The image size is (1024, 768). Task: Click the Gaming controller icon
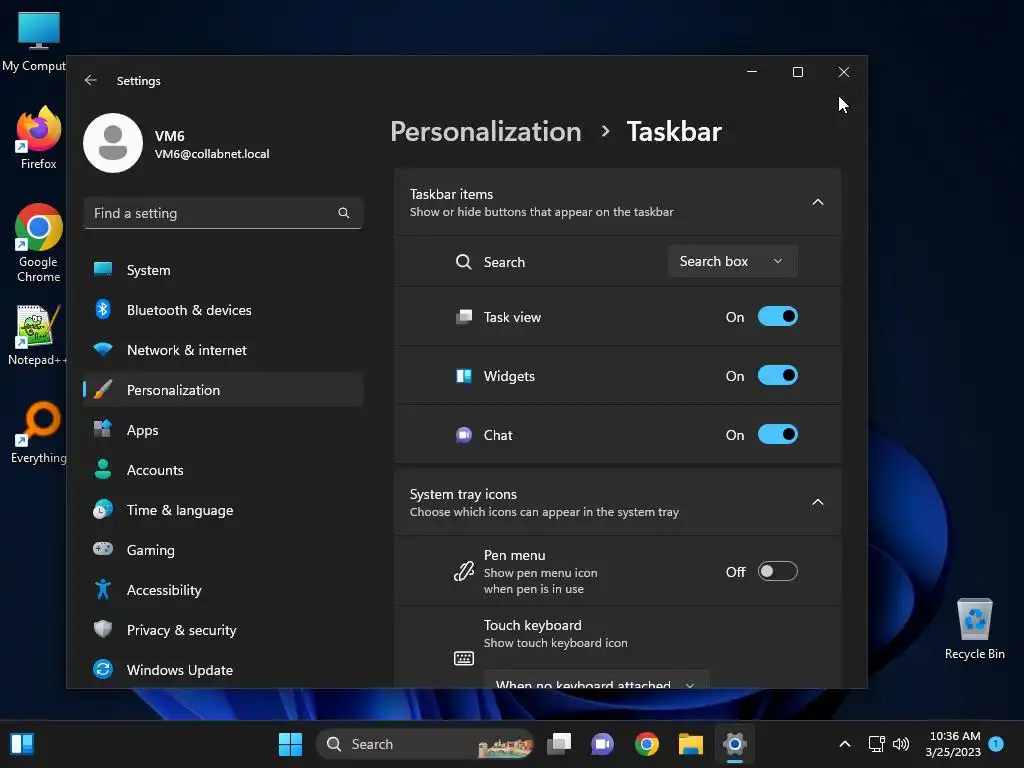[103, 549]
